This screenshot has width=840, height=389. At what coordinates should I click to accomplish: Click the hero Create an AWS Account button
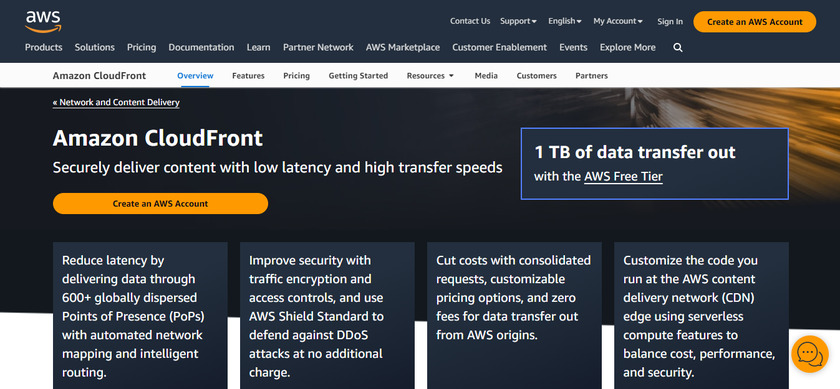coord(160,204)
